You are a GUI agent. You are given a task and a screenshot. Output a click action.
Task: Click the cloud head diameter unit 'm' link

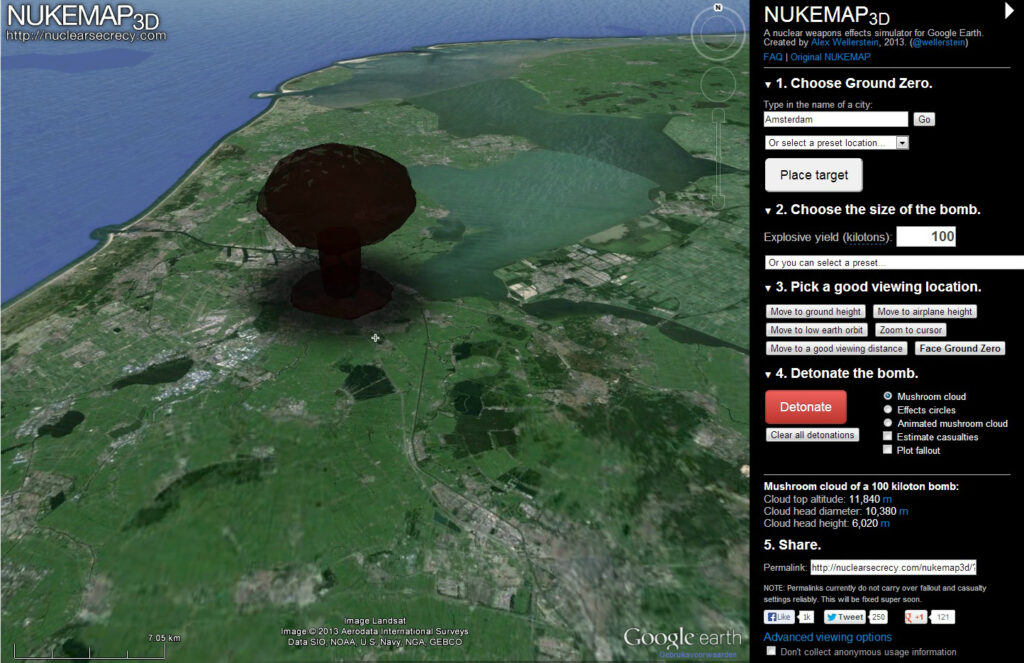coord(903,511)
